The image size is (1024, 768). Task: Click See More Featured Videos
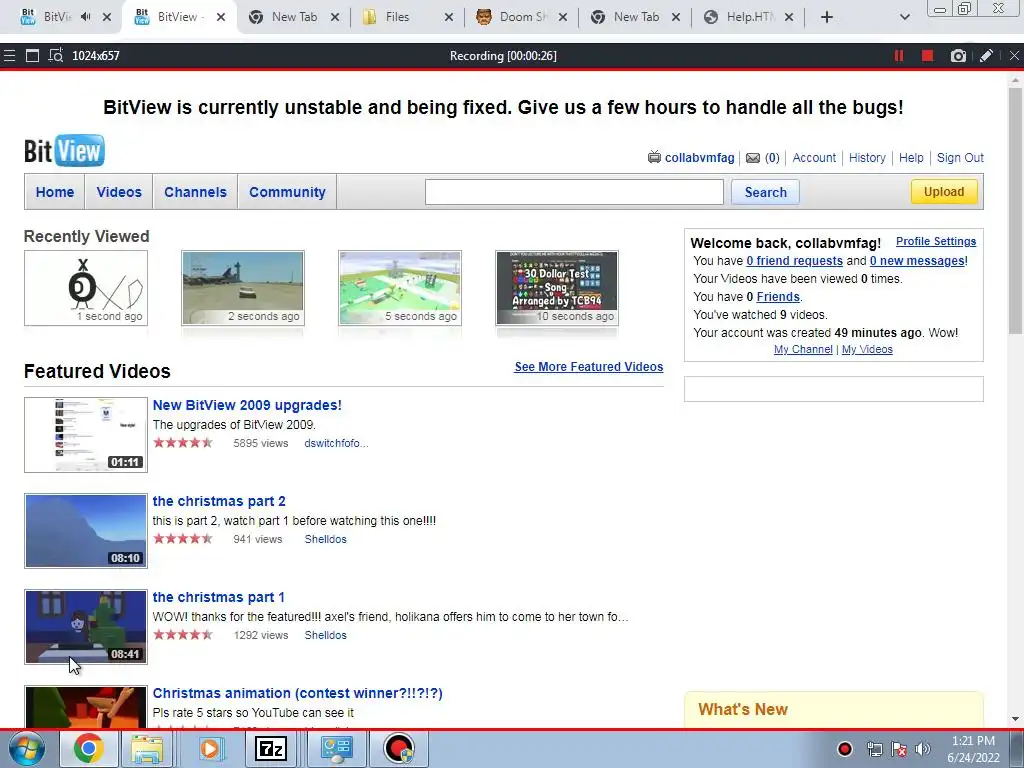click(x=588, y=366)
